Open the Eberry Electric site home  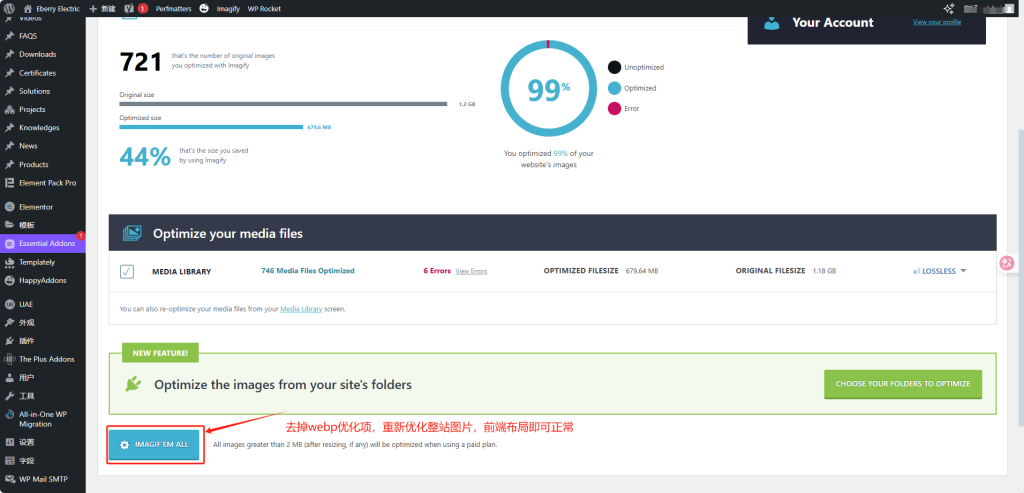coord(52,8)
